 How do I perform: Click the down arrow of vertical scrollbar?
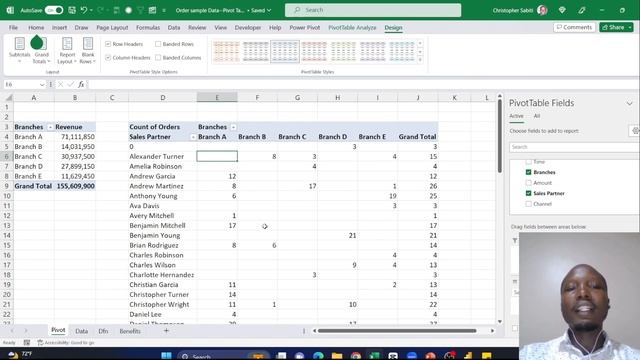coord(500,322)
